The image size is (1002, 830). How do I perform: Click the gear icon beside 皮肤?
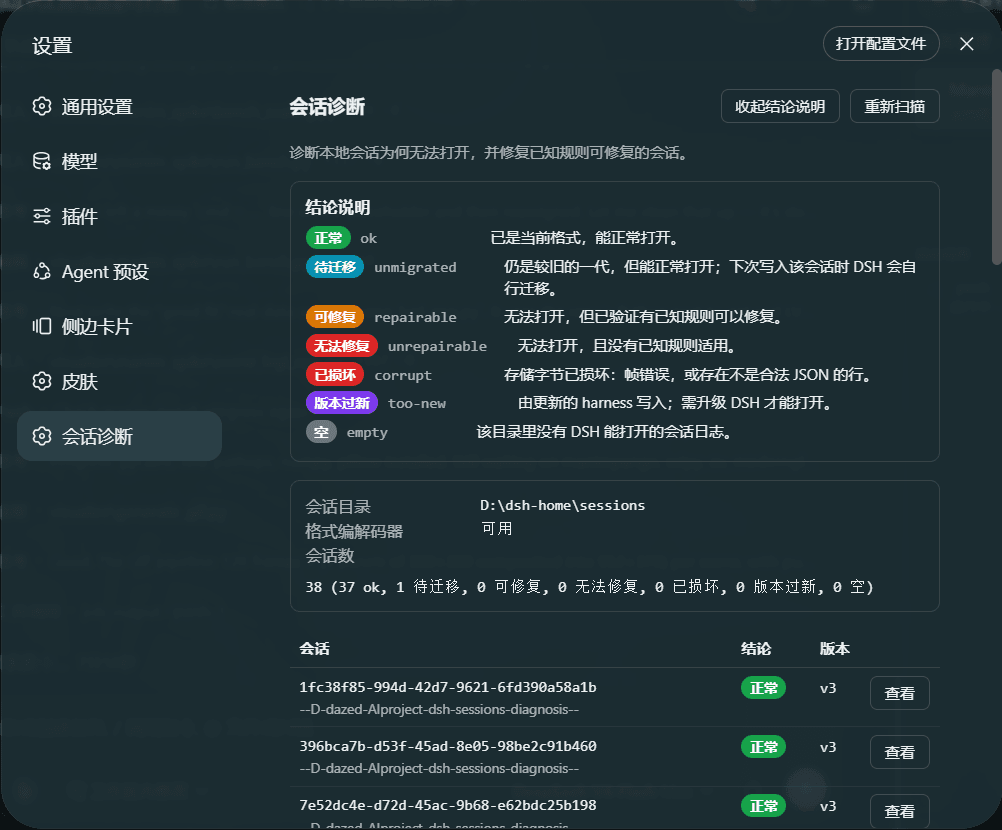tap(42, 381)
